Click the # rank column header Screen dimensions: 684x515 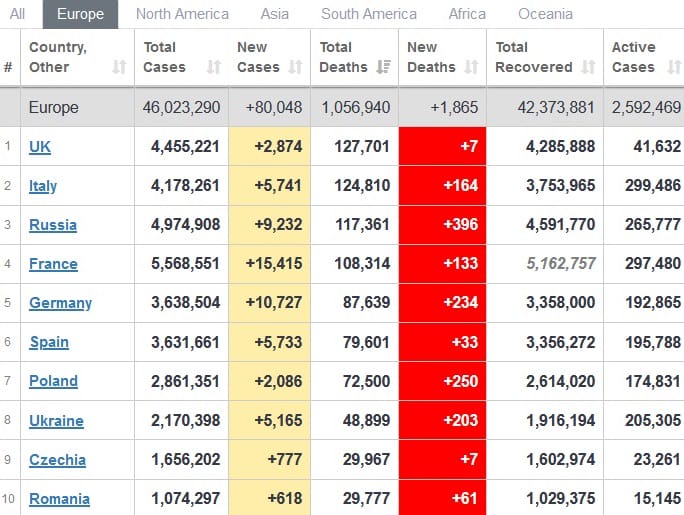[x=9, y=67]
